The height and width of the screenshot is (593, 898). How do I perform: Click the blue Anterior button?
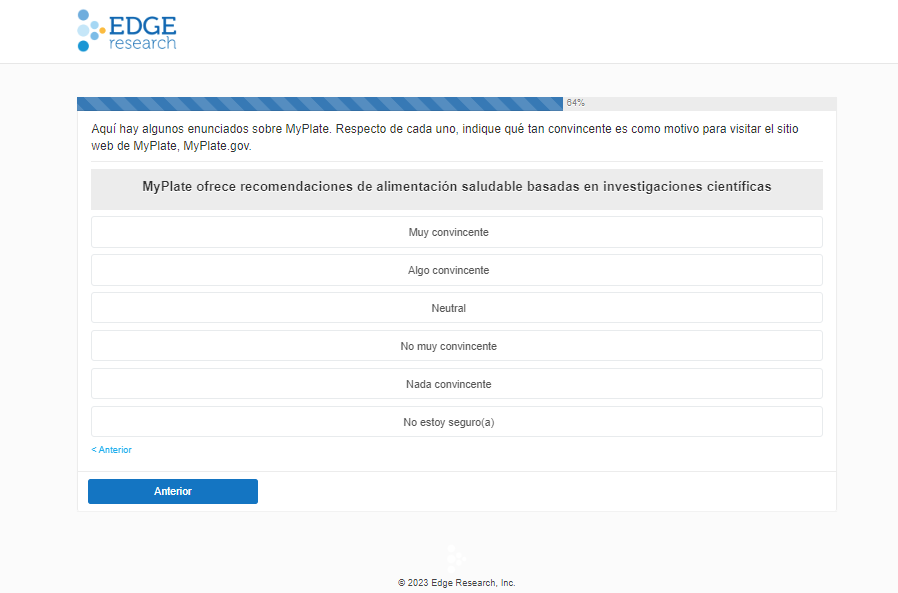tap(173, 492)
